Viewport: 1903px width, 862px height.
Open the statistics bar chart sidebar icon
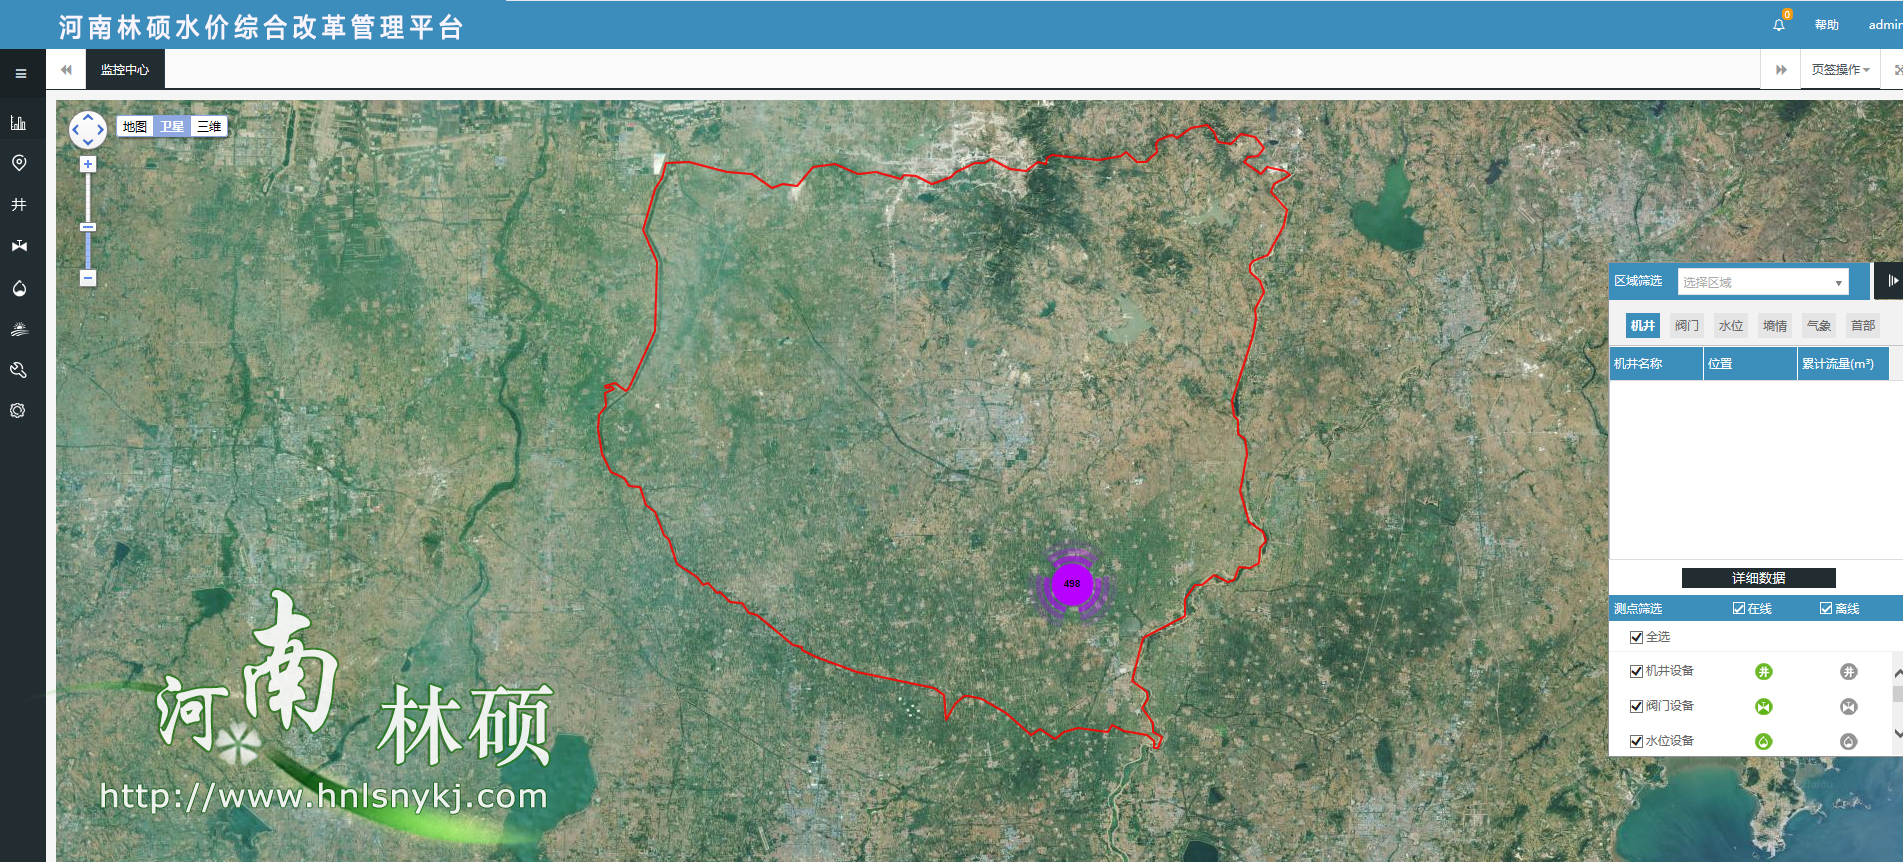tap(18, 123)
